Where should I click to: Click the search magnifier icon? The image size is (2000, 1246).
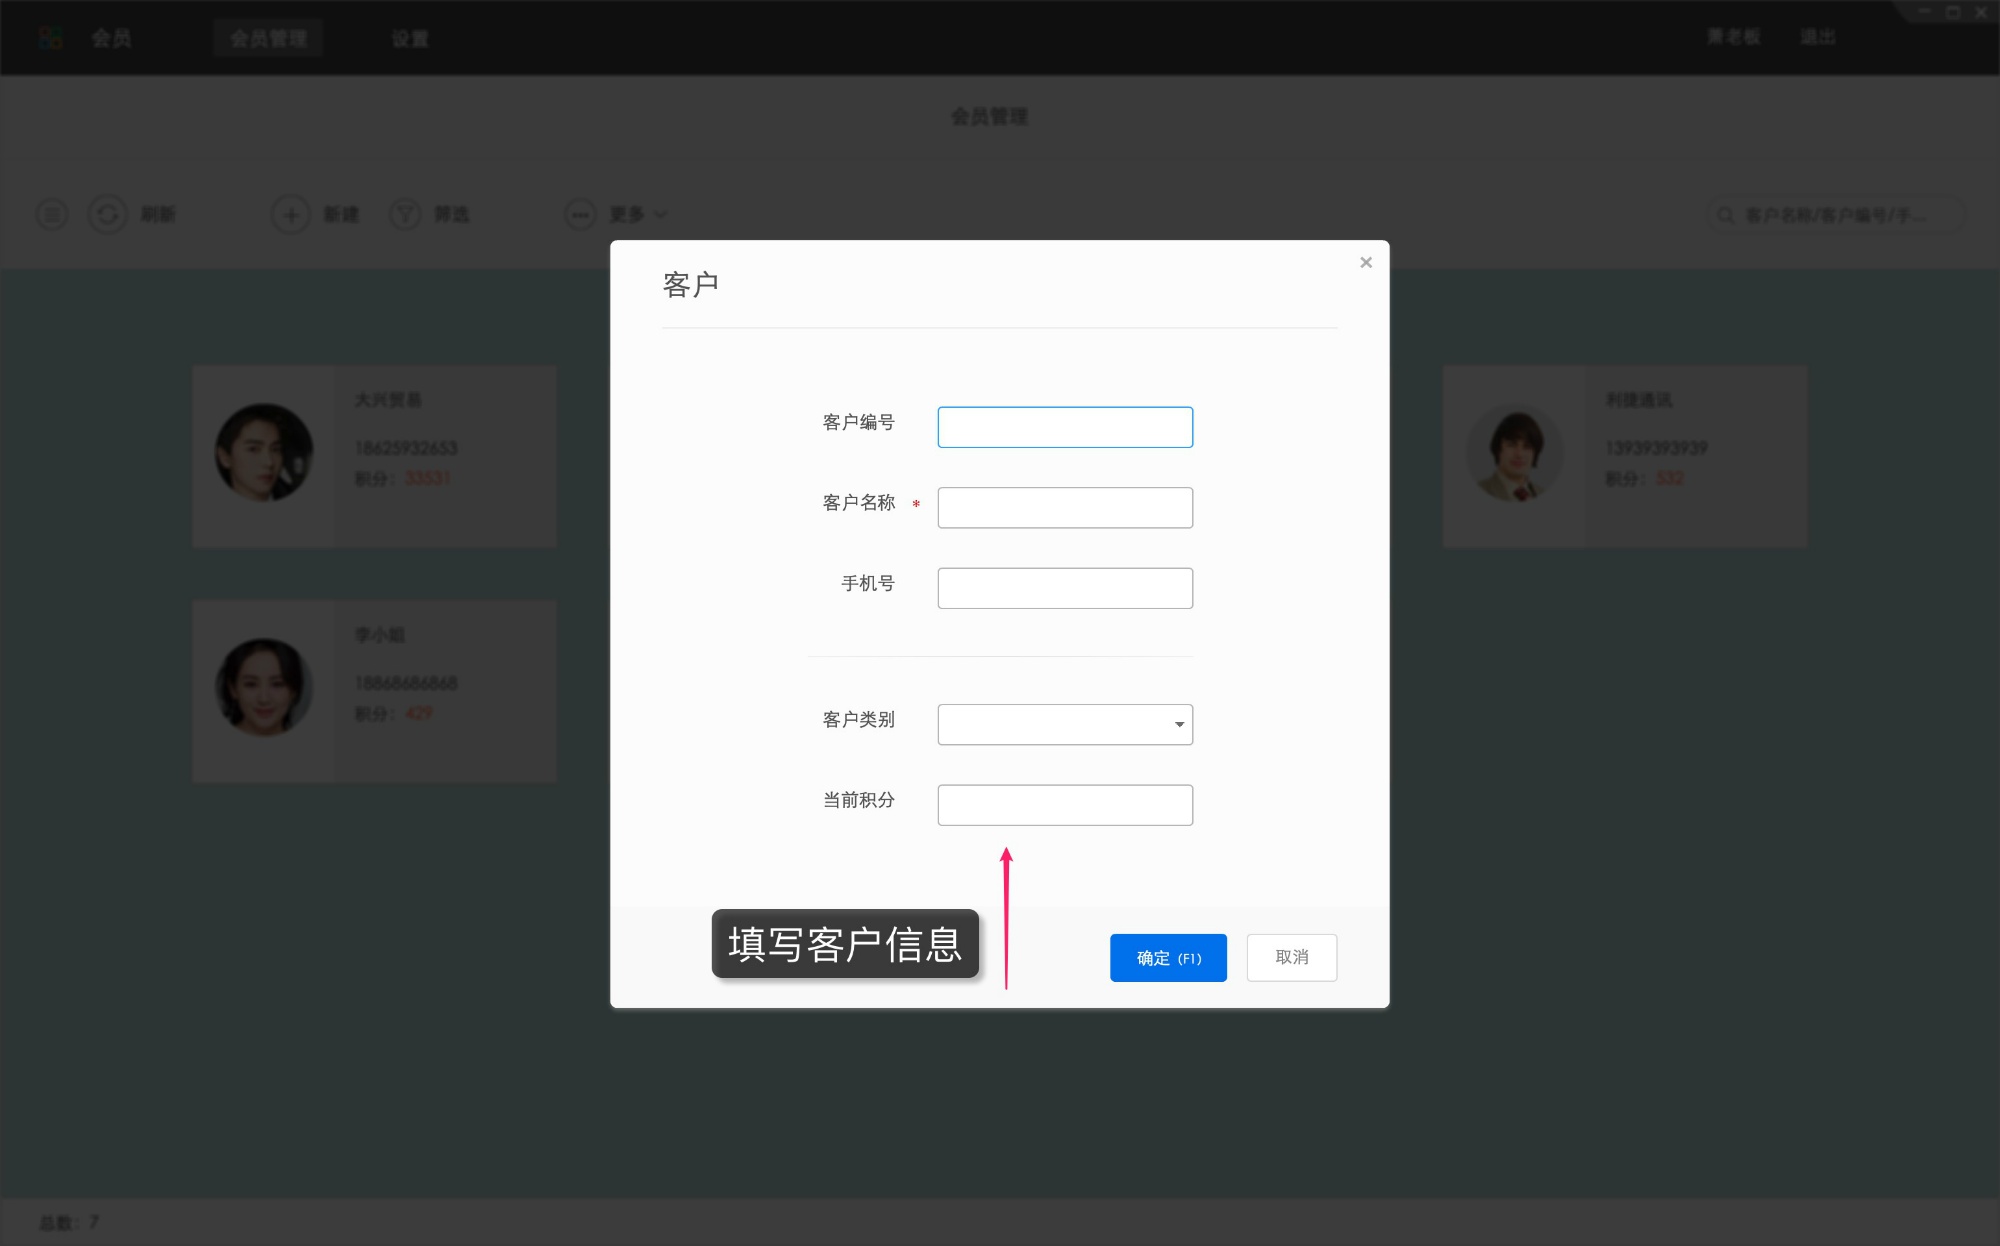[x=1724, y=214]
